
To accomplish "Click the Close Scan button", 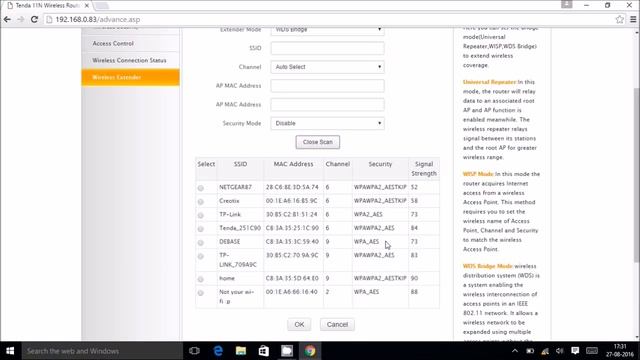I will [x=318, y=142].
